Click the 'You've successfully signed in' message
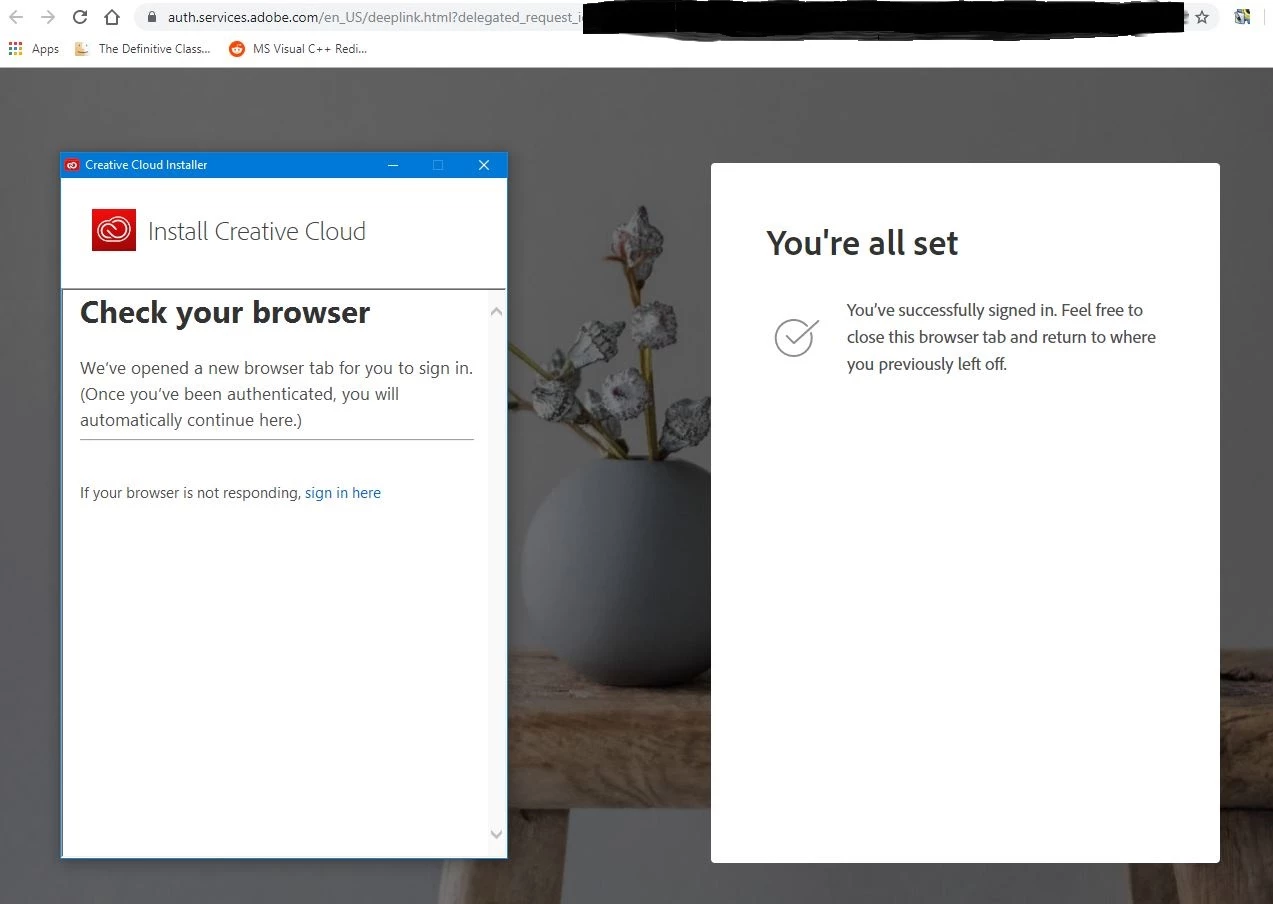This screenshot has width=1273, height=904. click(1001, 337)
